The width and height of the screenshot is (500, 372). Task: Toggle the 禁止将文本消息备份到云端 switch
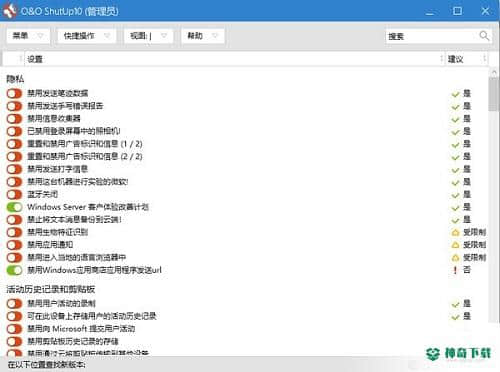[x=14, y=220]
